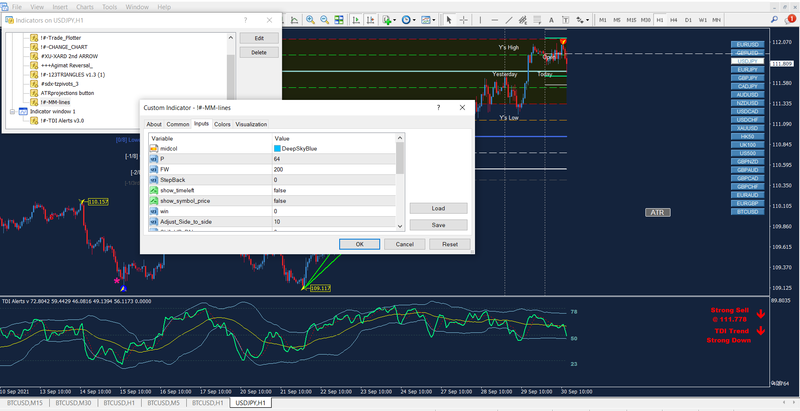This screenshot has width=800, height=411.
Task: Select the Crosshair tool in toolbar
Action: point(464,19)
